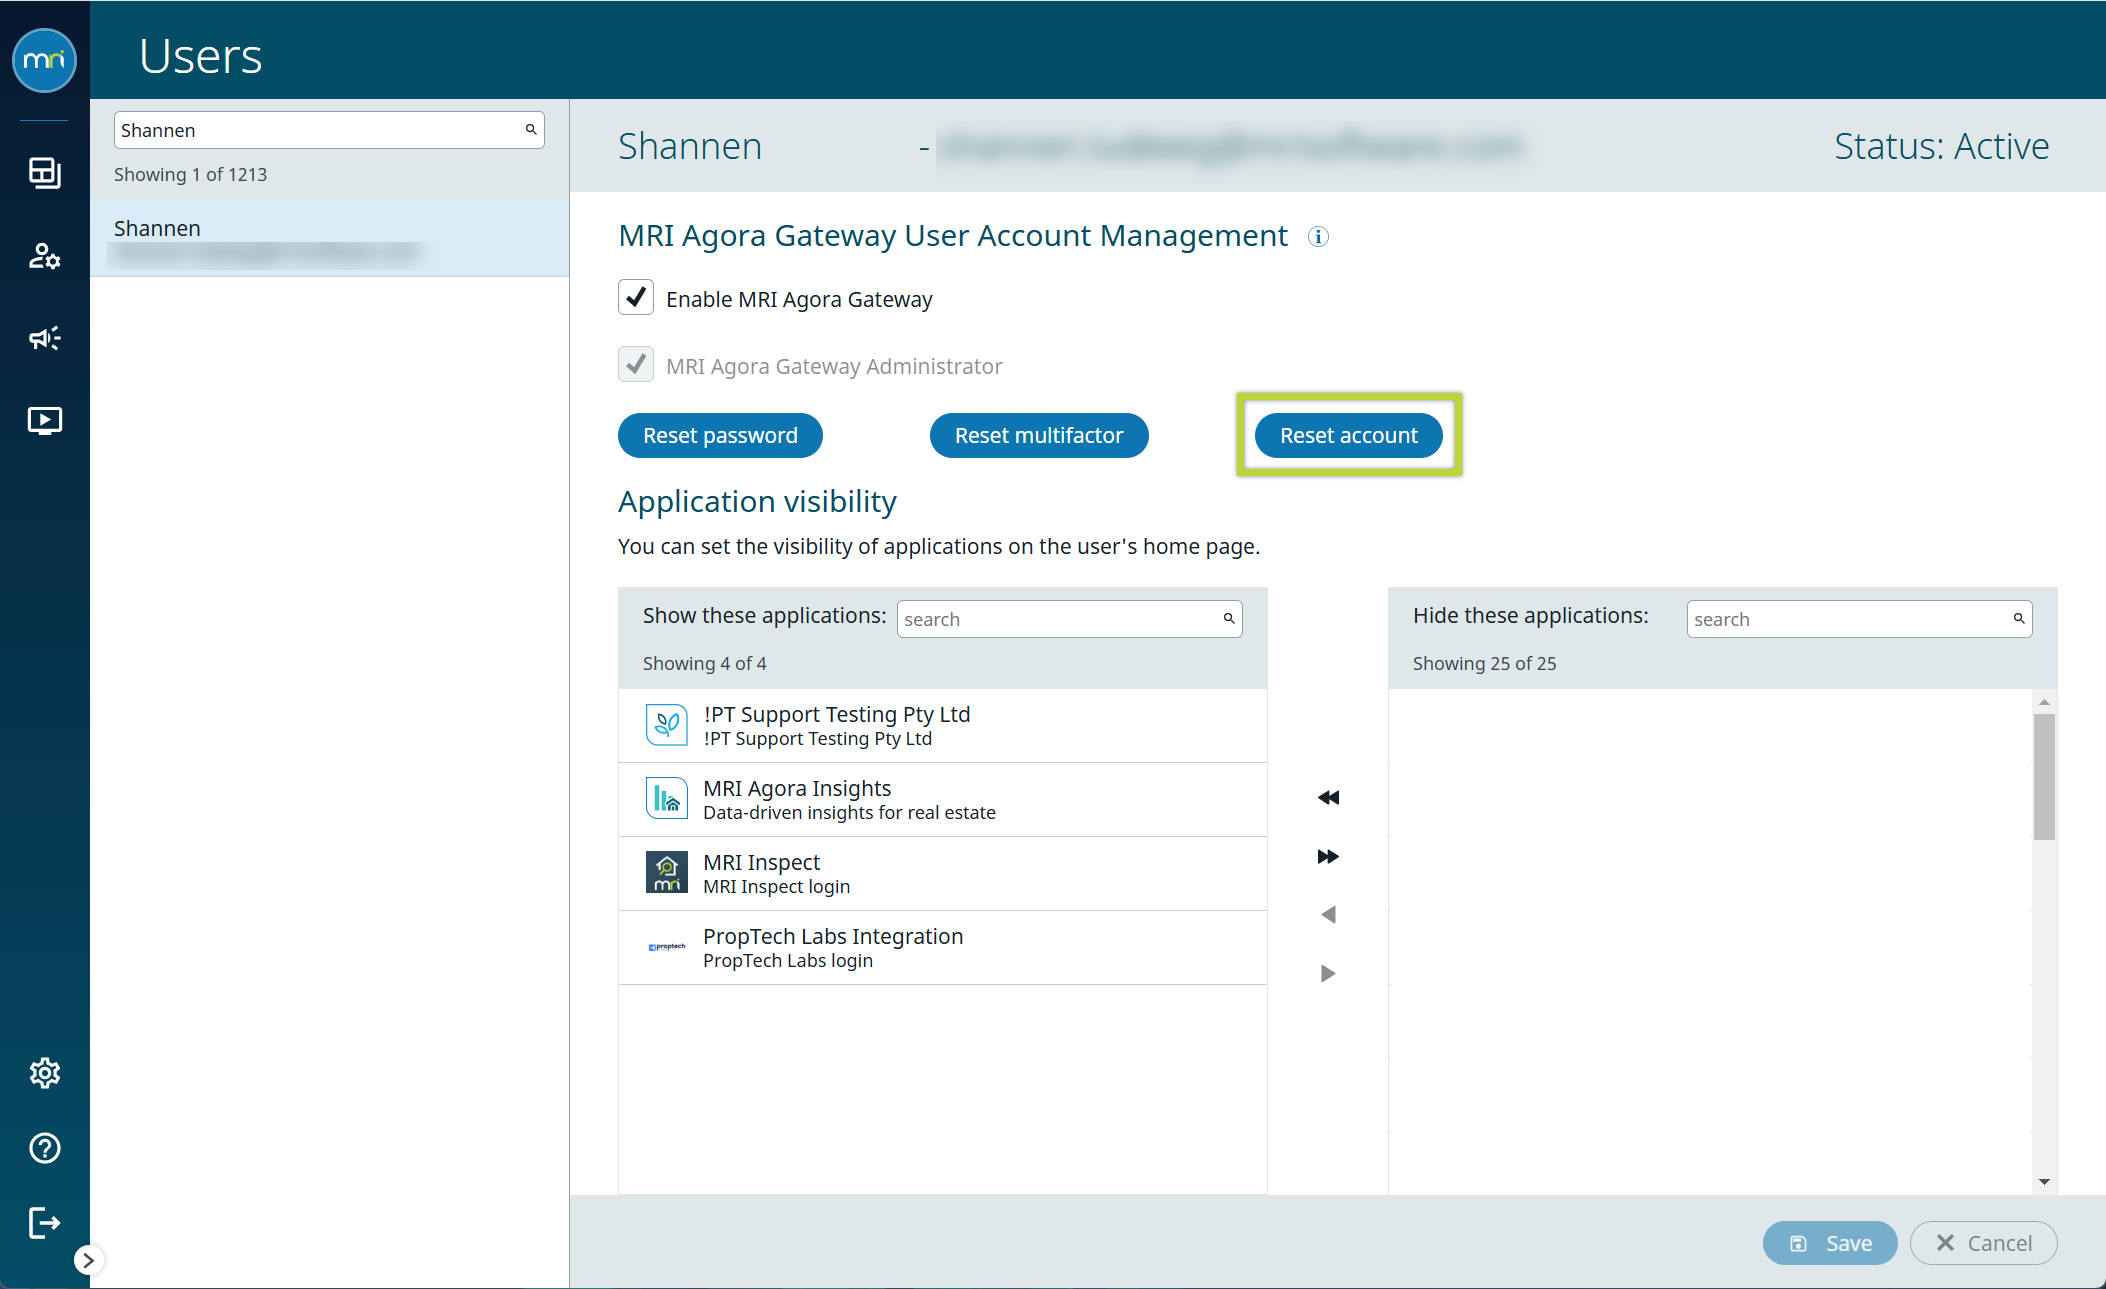Click the Reset multifactor button
This screenshot has height=1289, width=2106.
tap(1038, 435)
